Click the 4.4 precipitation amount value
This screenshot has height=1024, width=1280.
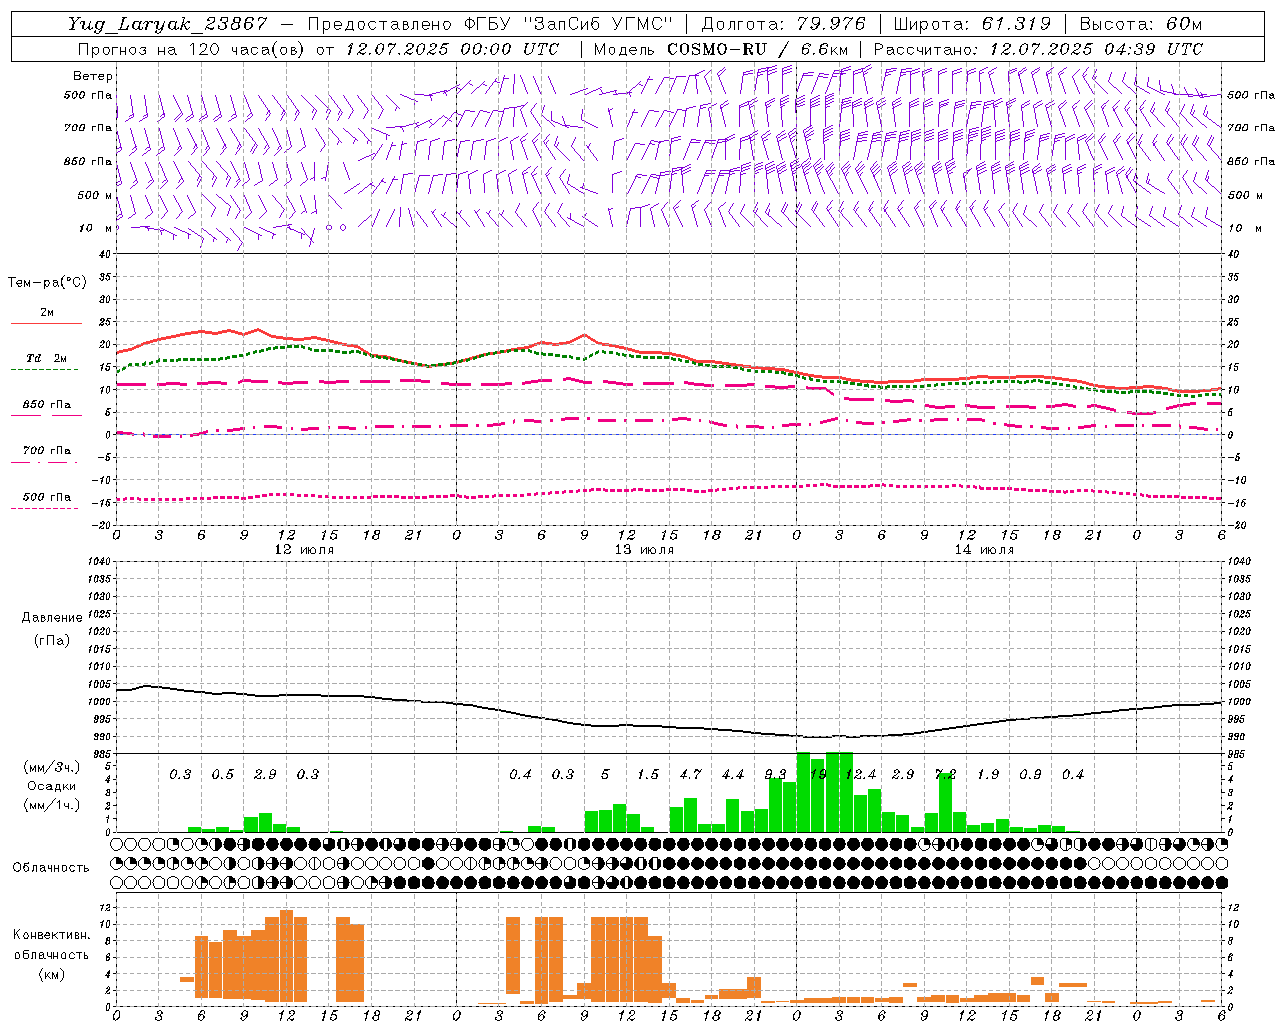pos(733,775)
